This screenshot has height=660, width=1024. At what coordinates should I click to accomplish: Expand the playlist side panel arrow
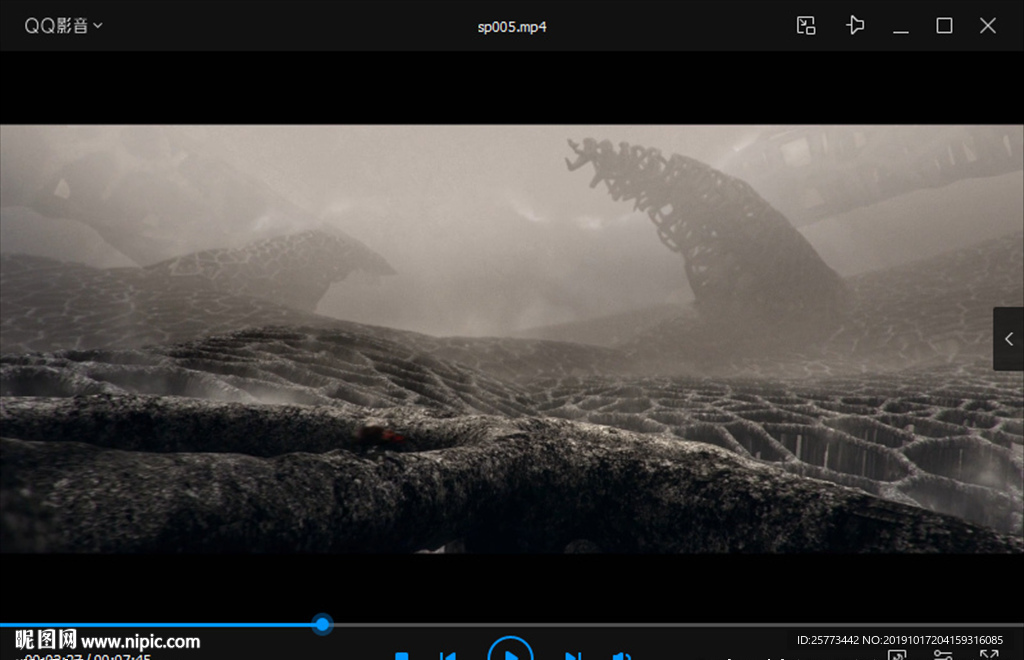click(1008, 339)
